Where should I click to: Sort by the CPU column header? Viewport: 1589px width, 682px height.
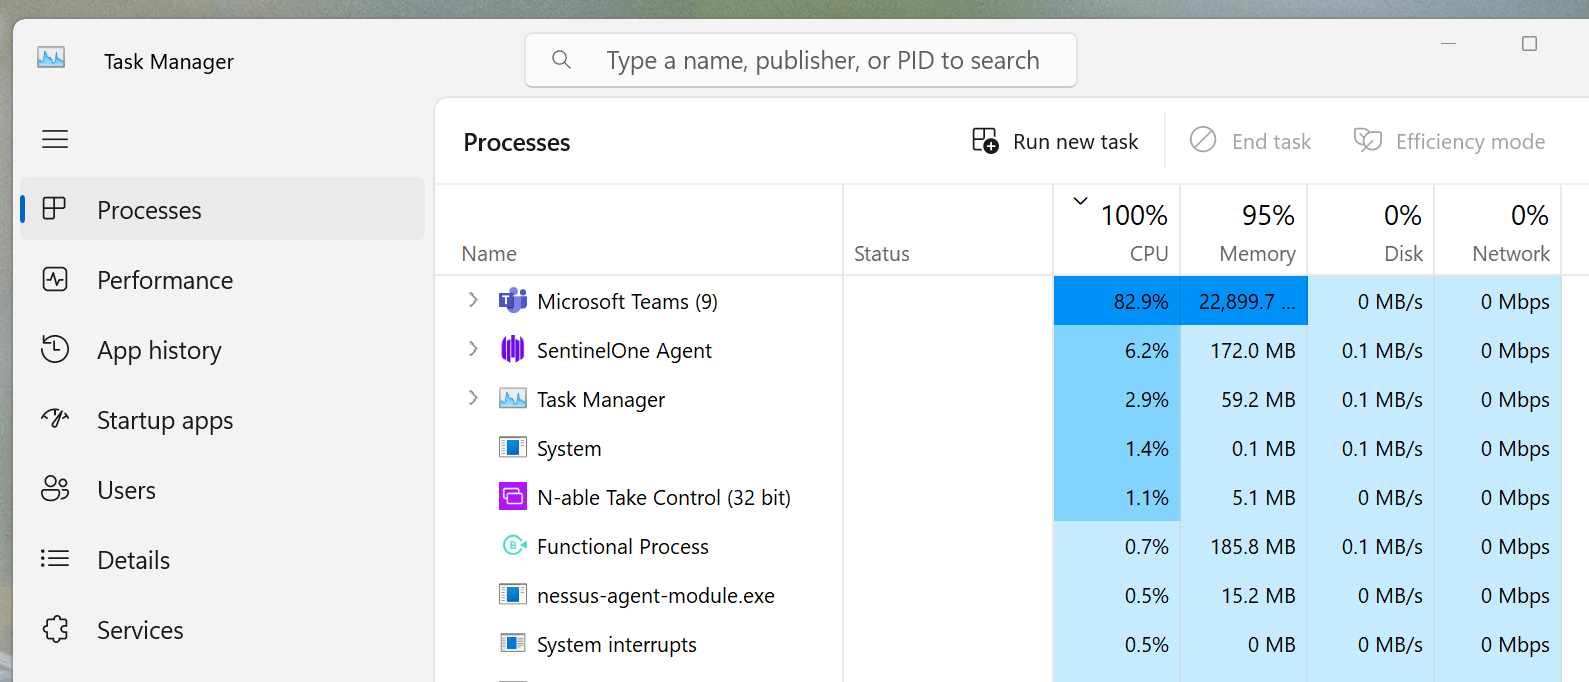click(x=1117, y=230)
